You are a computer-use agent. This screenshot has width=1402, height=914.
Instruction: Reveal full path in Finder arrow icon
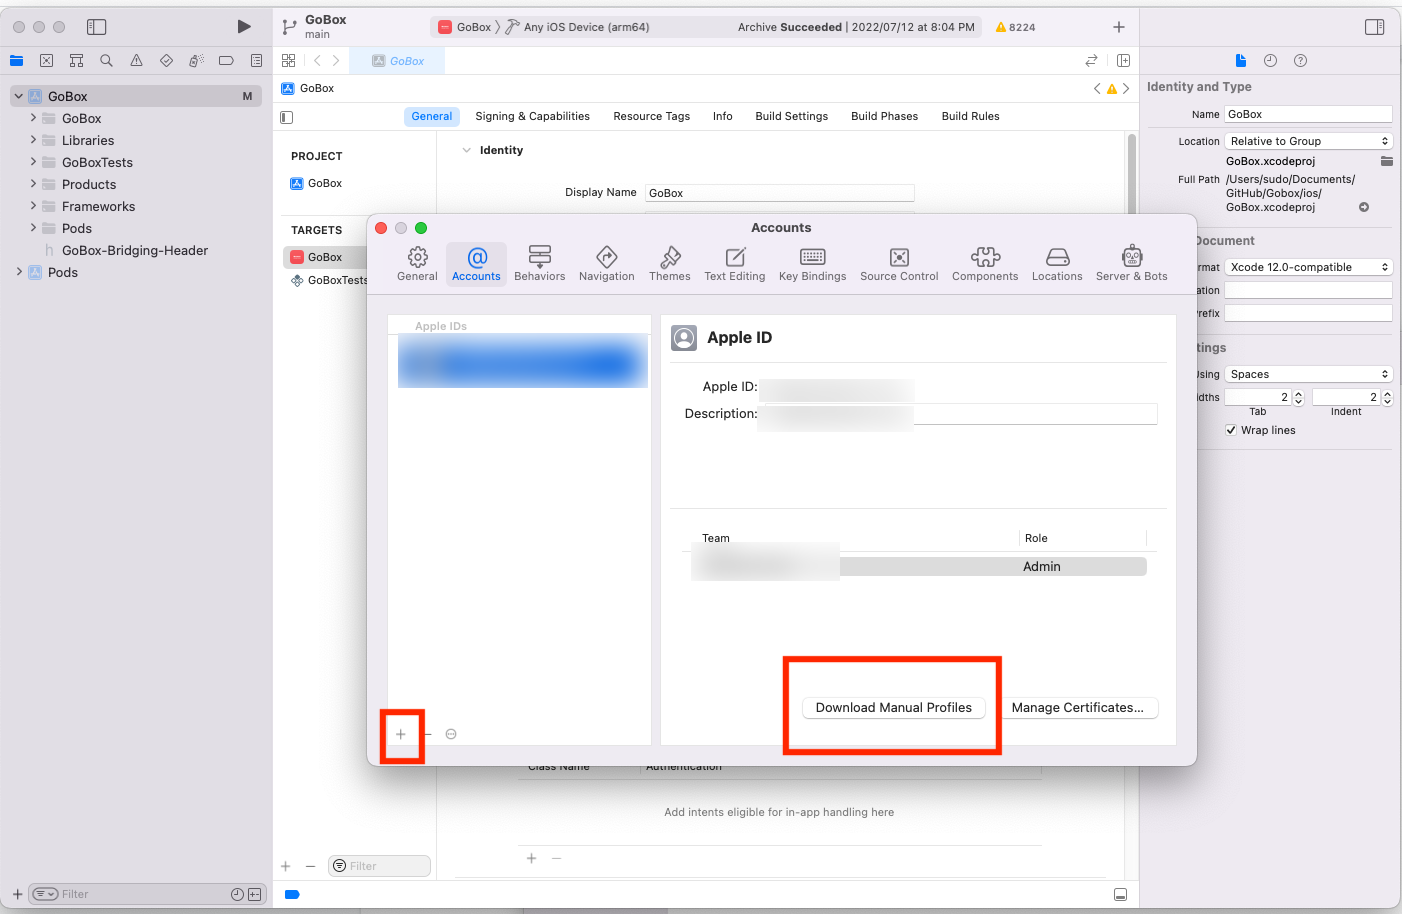coord(1363,208)
